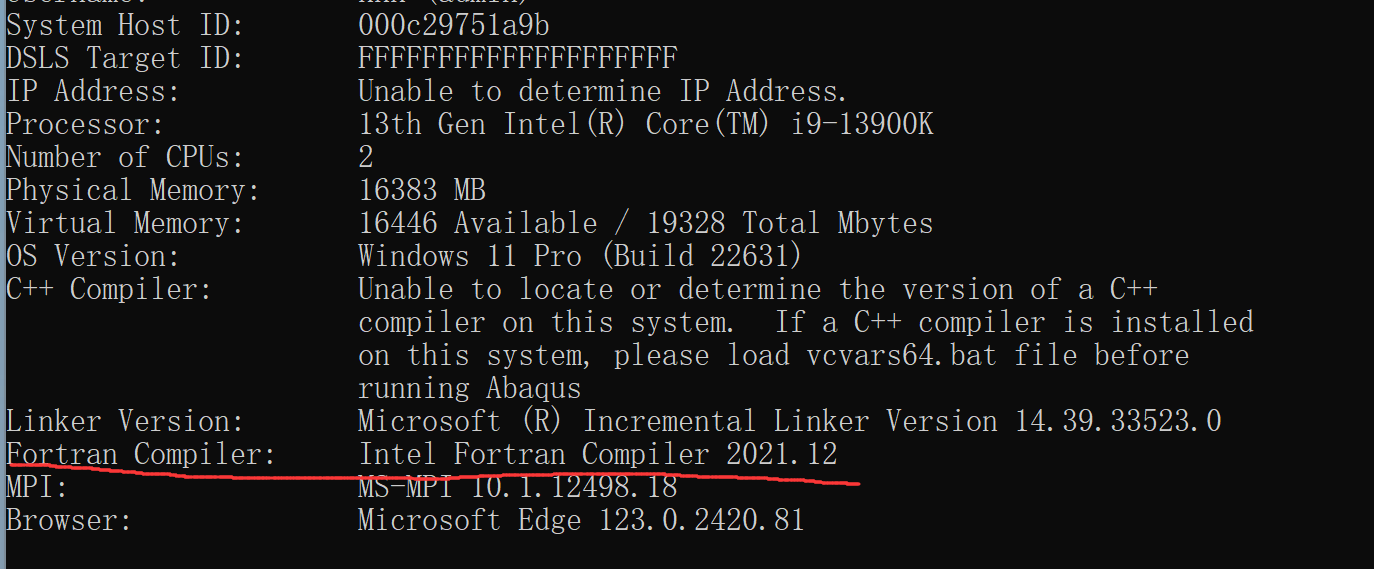Click the Intel Core i9-13900K processor text

tap(646, 124)
